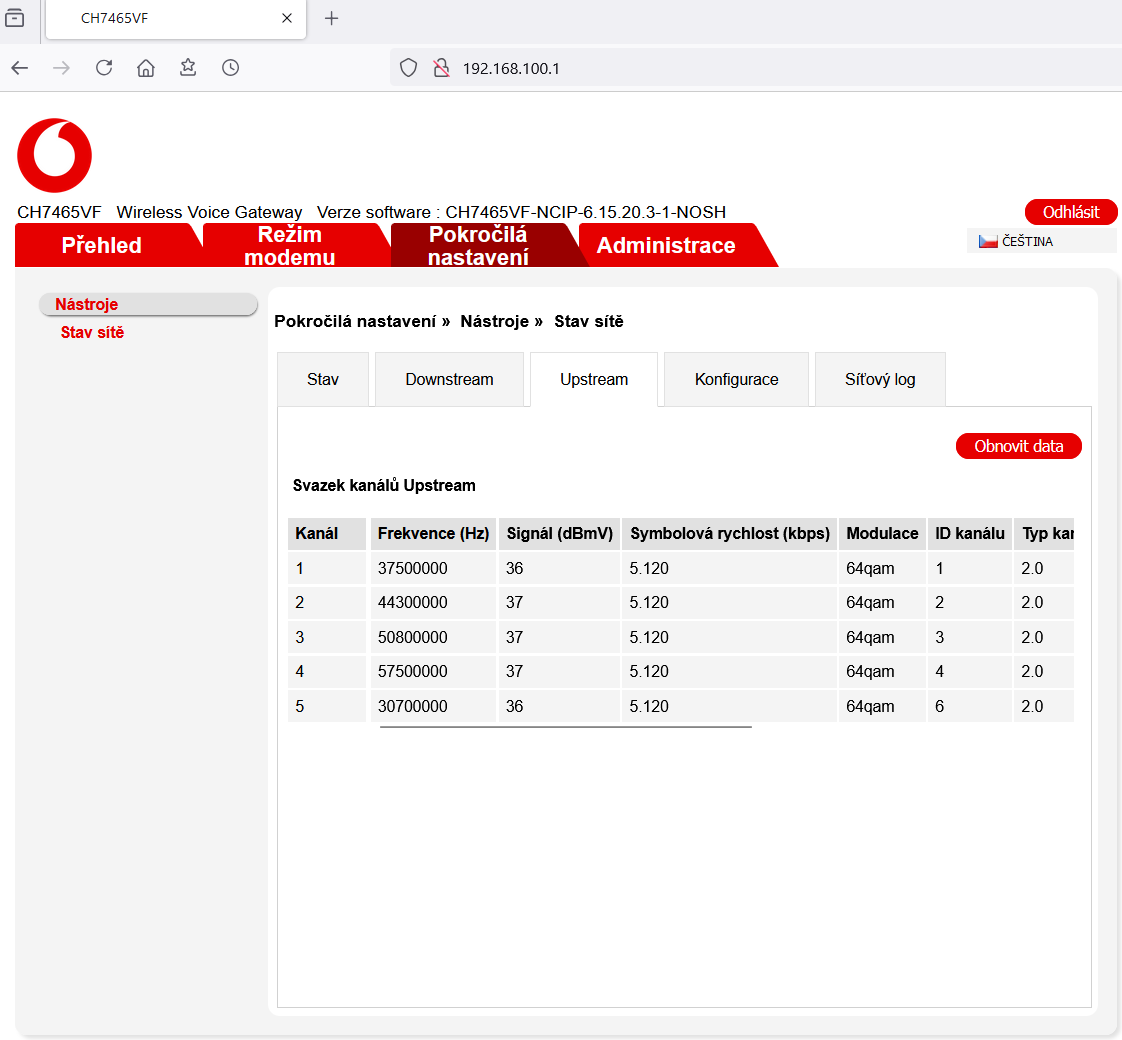This screenshot has width=1122, height=1040.
Task: Click the Odhlásit logout button
Action: 1070,212
